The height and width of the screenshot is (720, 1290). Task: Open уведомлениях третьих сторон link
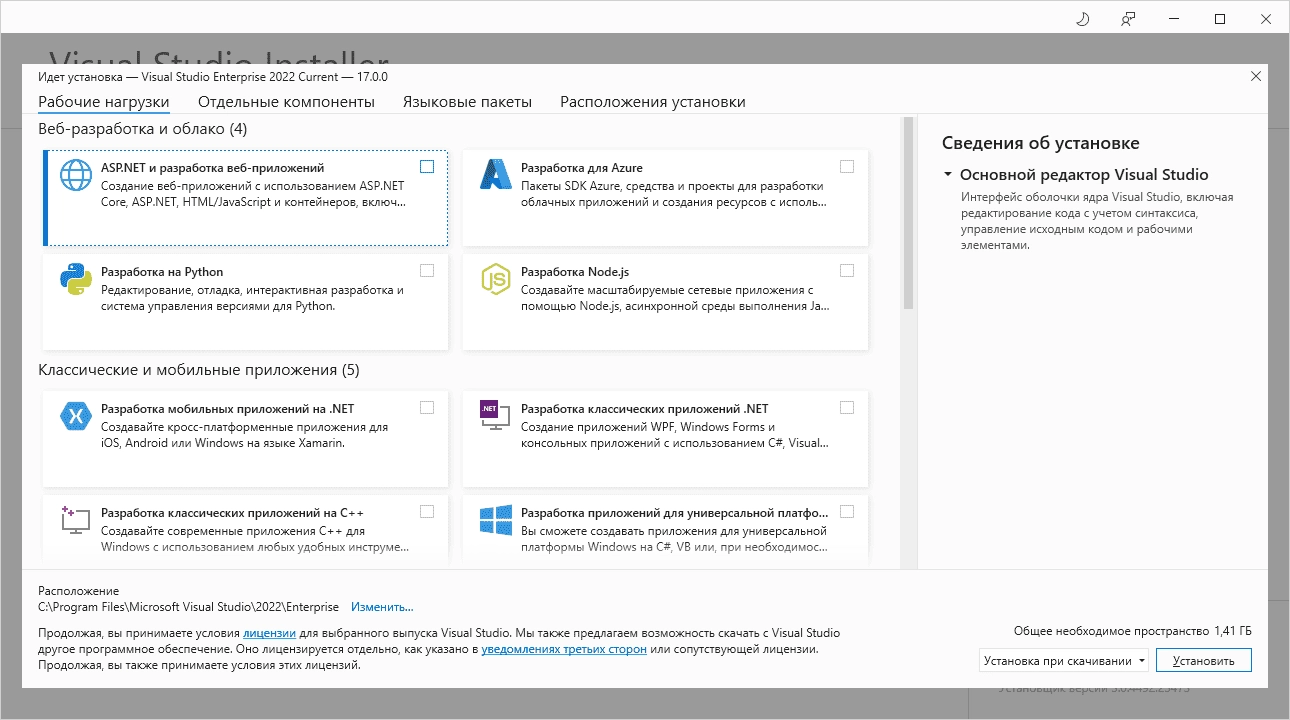tap(564, 649)
